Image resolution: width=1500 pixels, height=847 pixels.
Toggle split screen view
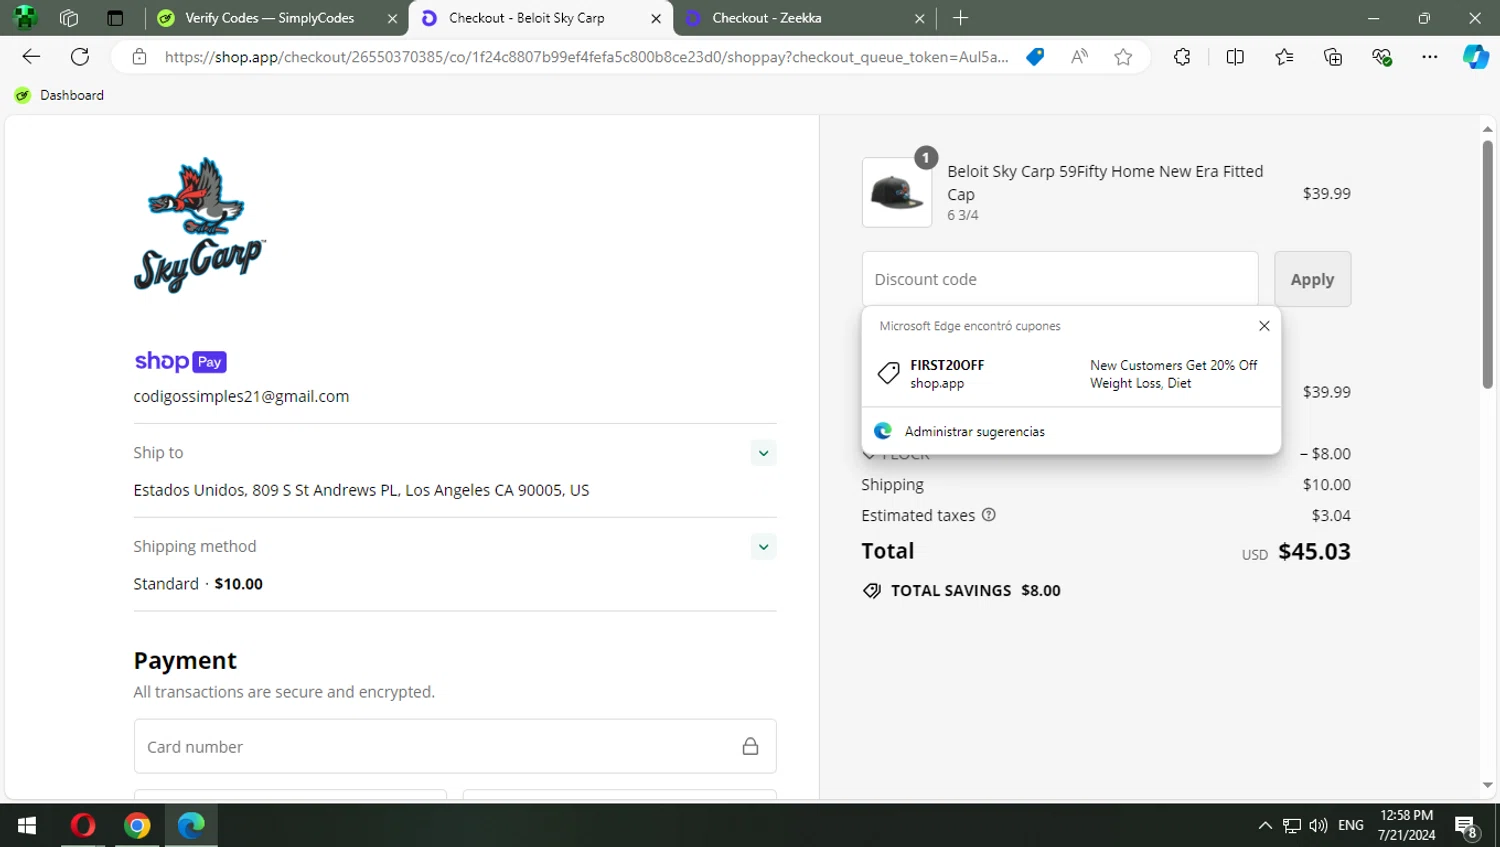pyautogui.click(x=1235, y=57)
